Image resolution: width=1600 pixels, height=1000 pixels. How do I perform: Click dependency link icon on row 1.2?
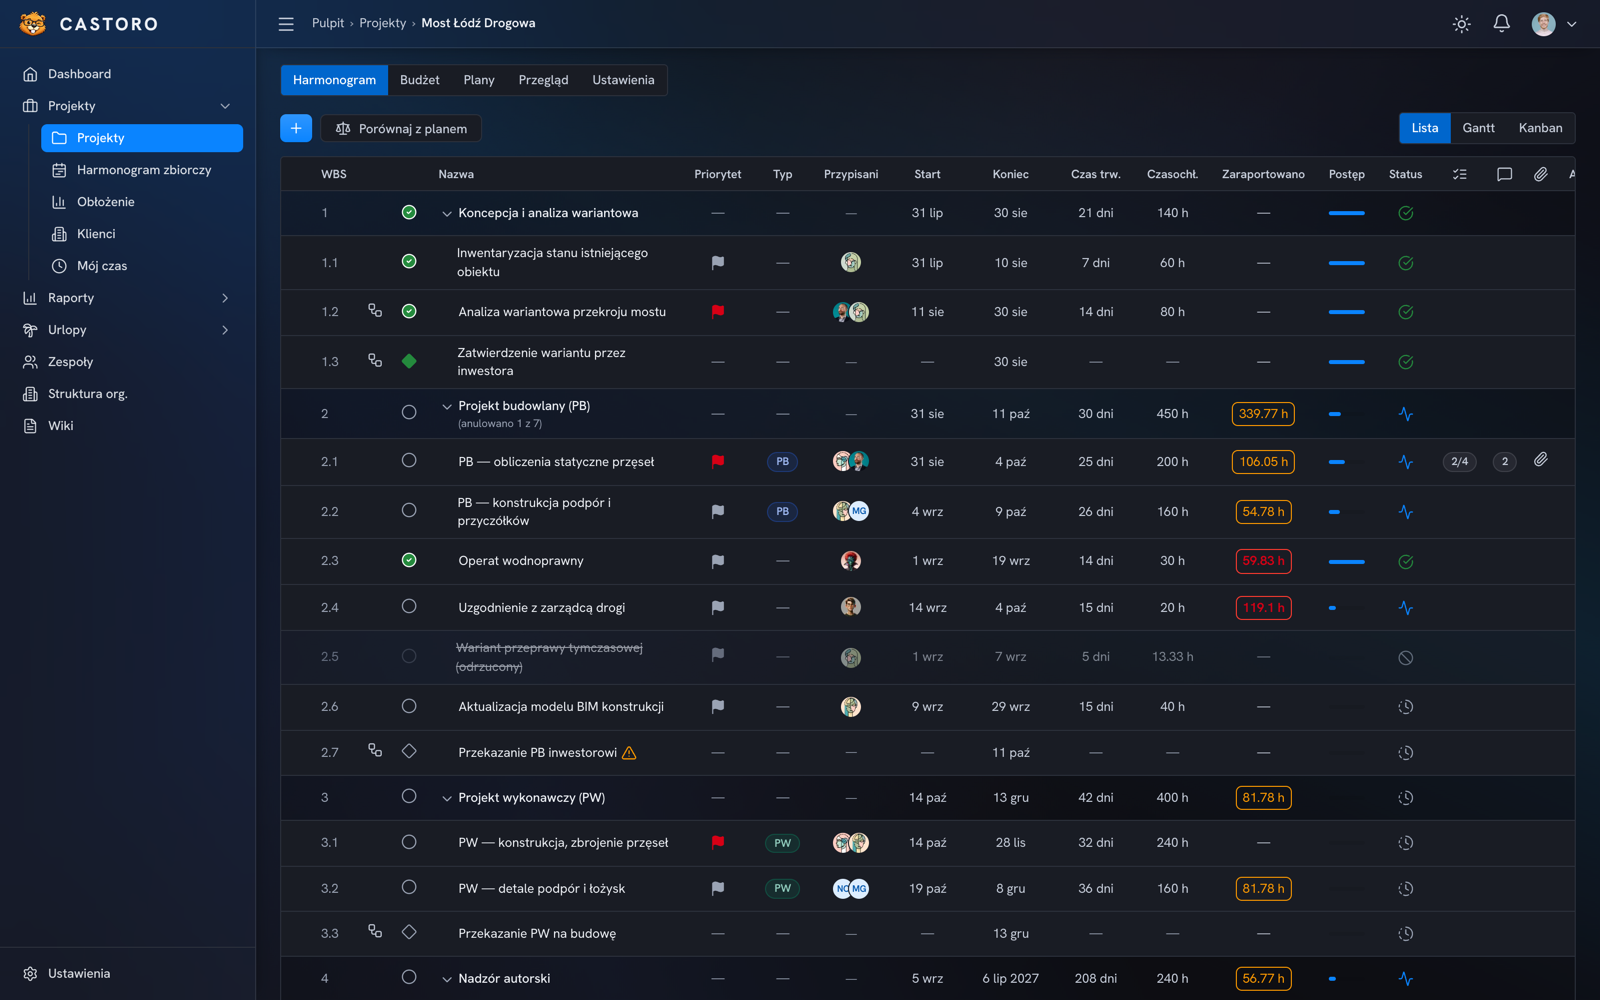point(375,311)
